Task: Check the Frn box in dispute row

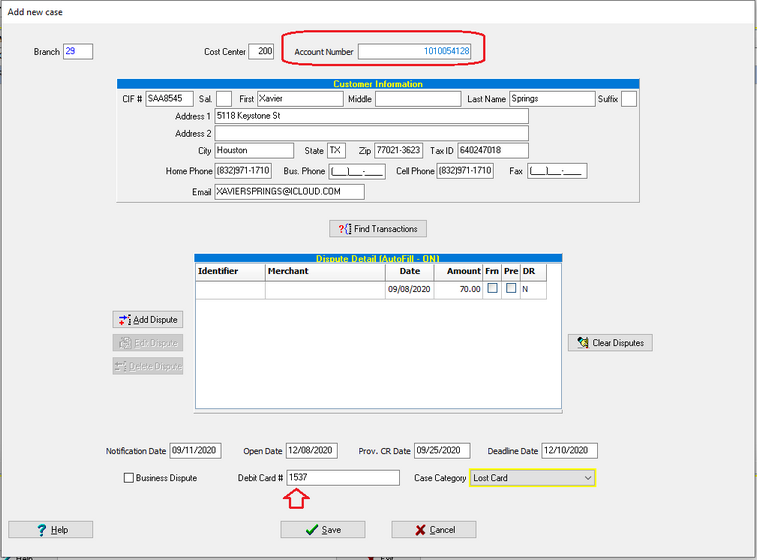Action: (x=492, y=289)
